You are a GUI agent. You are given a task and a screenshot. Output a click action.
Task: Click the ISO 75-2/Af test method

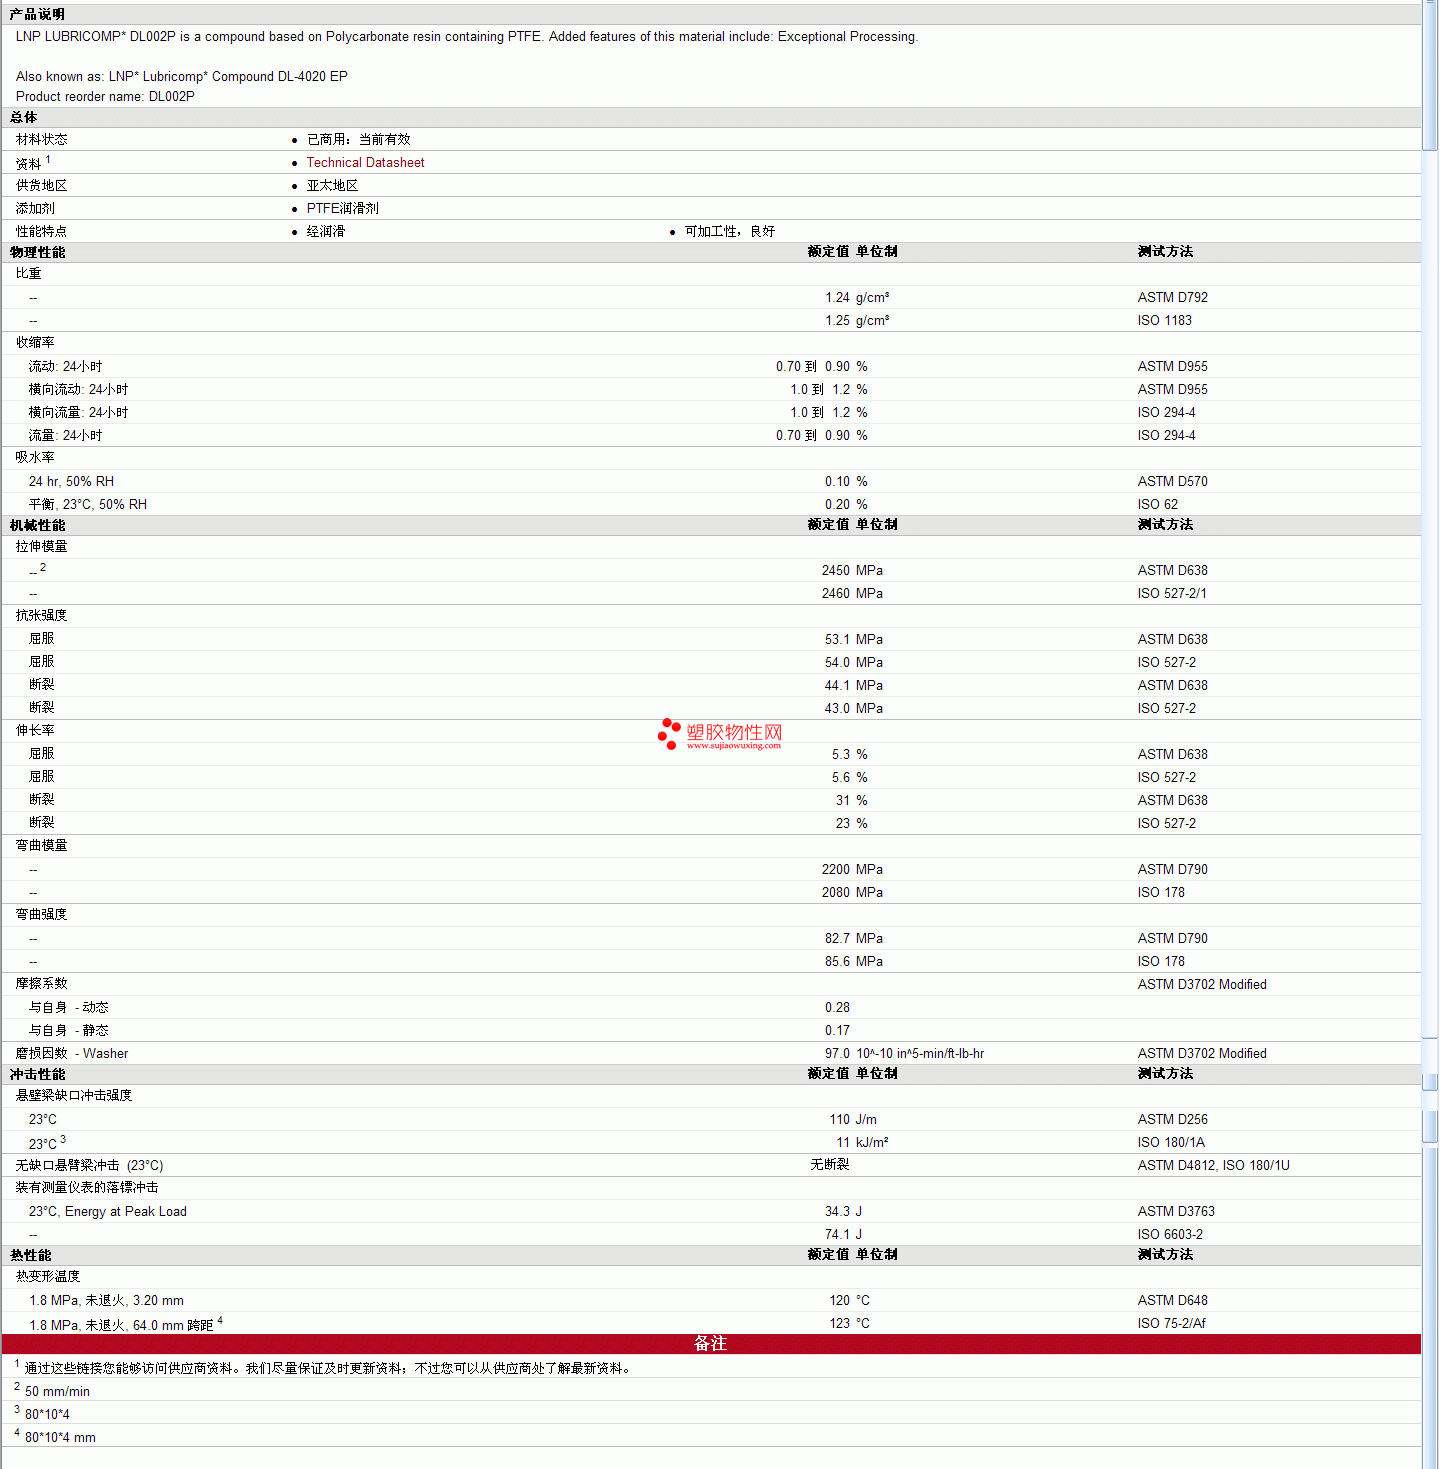point(1171,1323)
